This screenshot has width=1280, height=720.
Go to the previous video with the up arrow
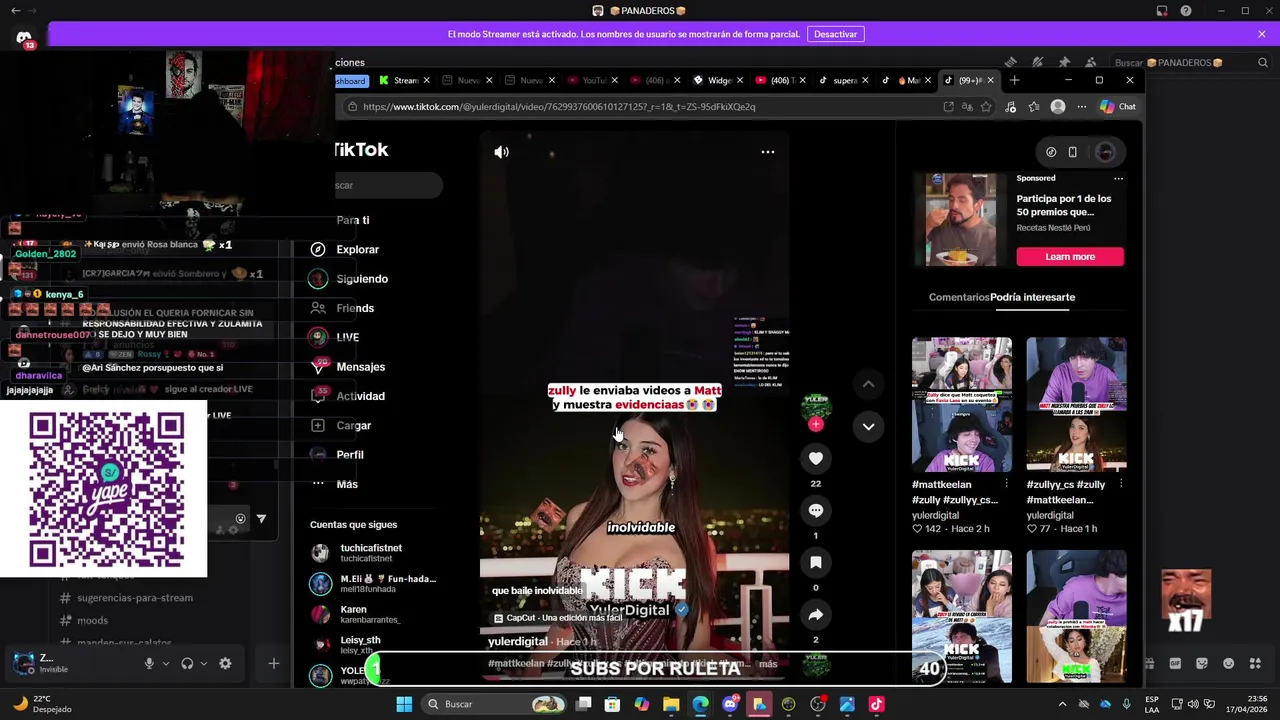coord(868,384)
